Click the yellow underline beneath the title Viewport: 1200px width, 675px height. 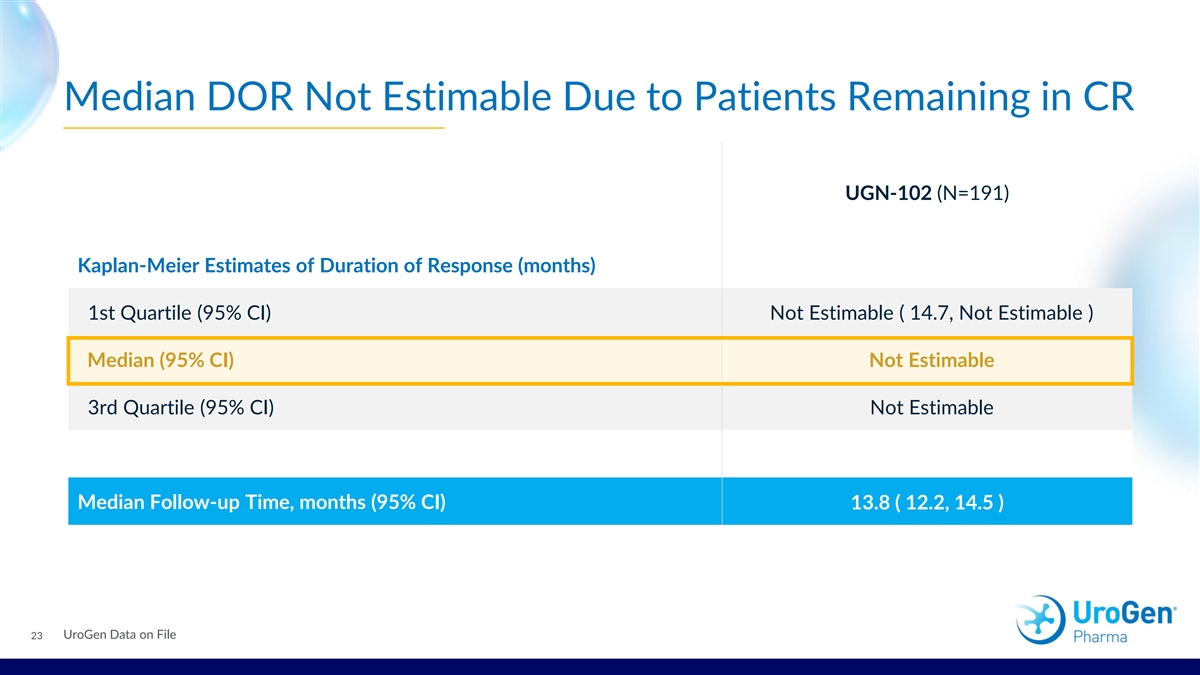253,129
